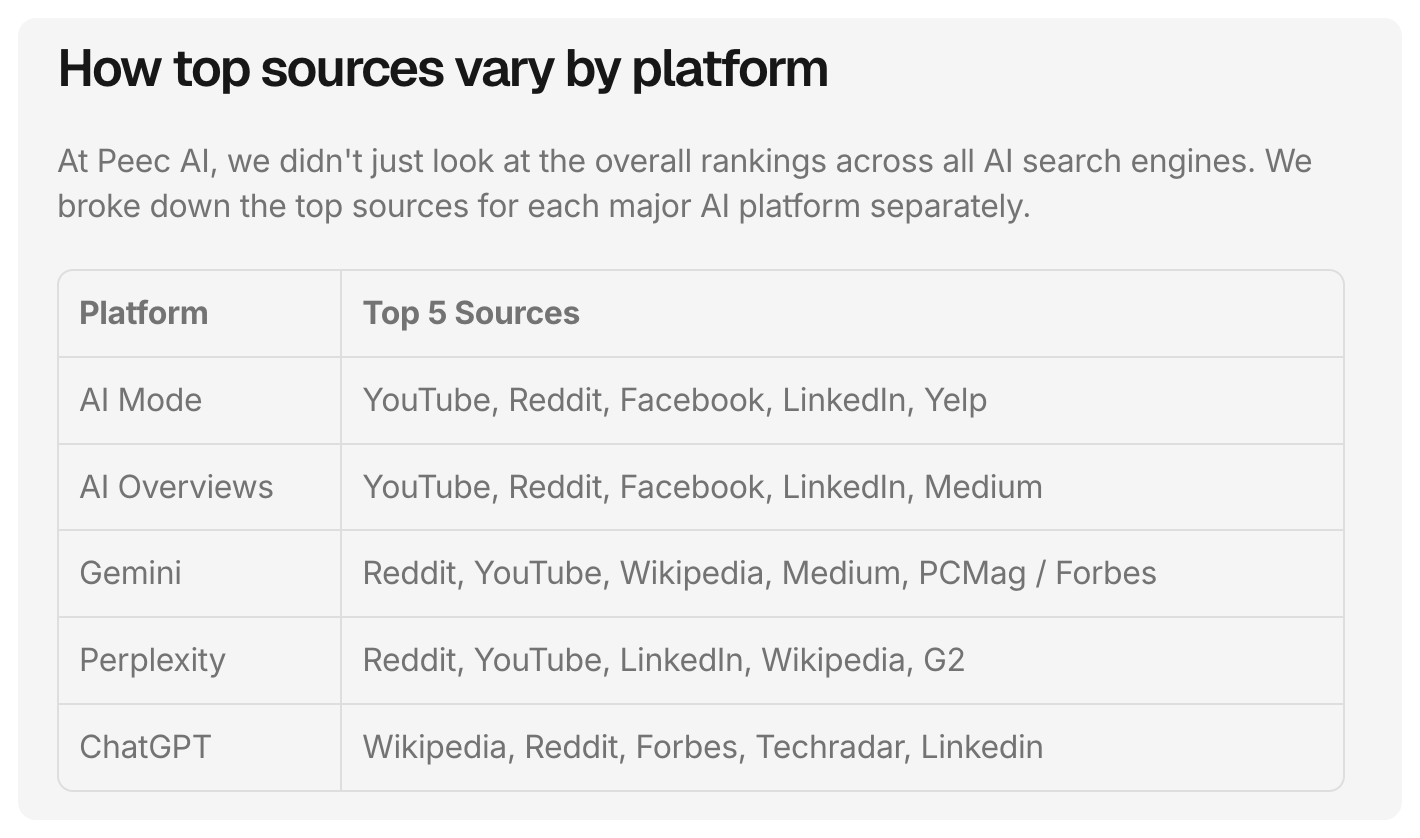The width and height of the screenshot is (1420, 838).
Task: Click the AI Overviews sources ending in Medium
Action: (702, 487)
